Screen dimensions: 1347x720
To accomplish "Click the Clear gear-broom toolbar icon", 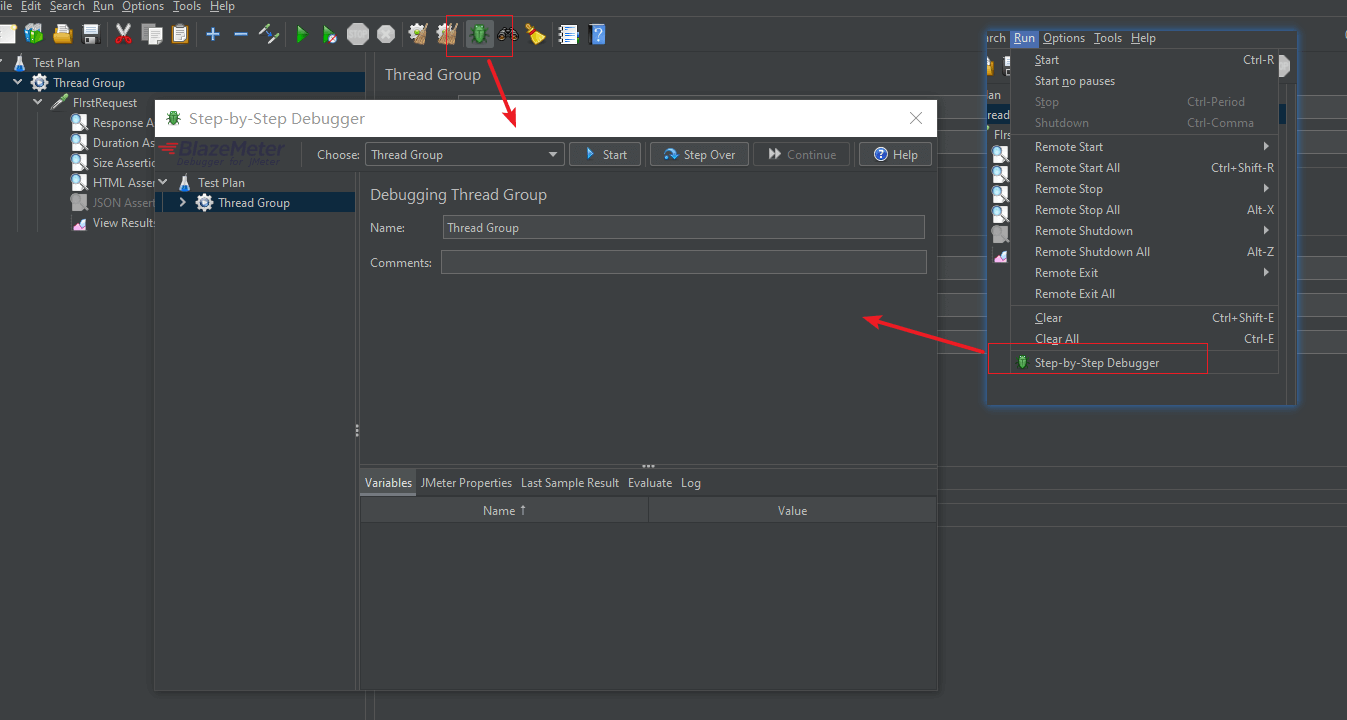I will point(418,35).
